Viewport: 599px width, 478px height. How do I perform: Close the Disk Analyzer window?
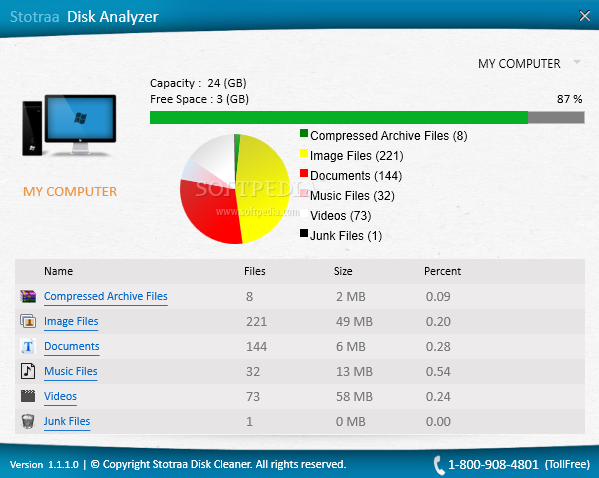click(x=584, y=16)
